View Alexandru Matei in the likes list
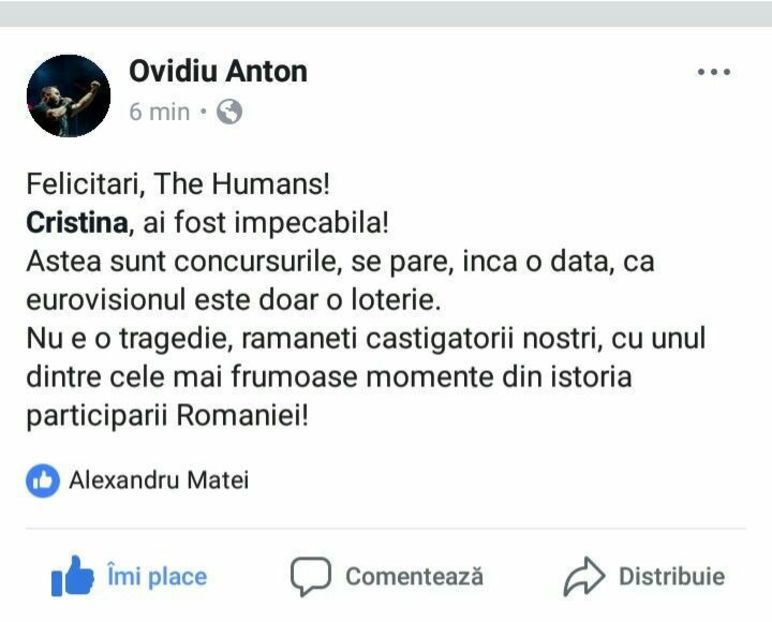The width and height of the screenshot is (772, 622). tap(158, 481)
